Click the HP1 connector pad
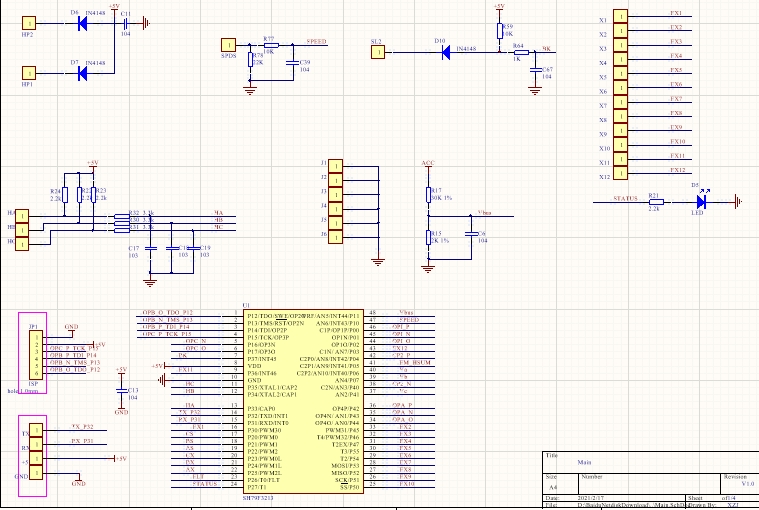 29,73
